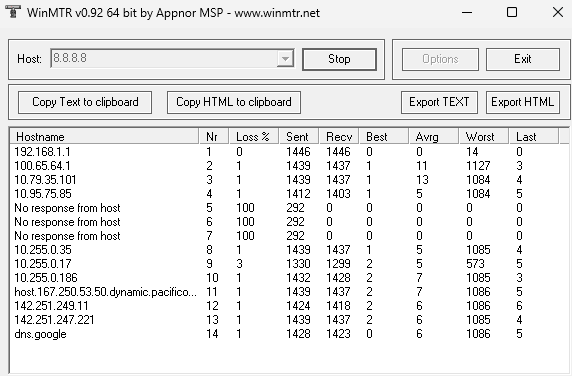The image size is (572, 376).
Task: Expand the Host dropdown arrow
Action: [x=285, y=58]
